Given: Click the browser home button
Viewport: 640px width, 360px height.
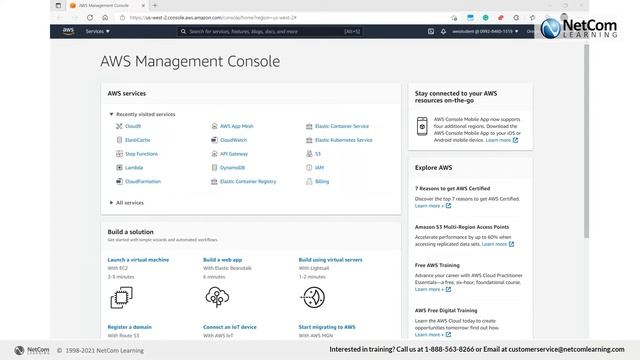Looking at the screenshot, I should (x=105, y=18).
